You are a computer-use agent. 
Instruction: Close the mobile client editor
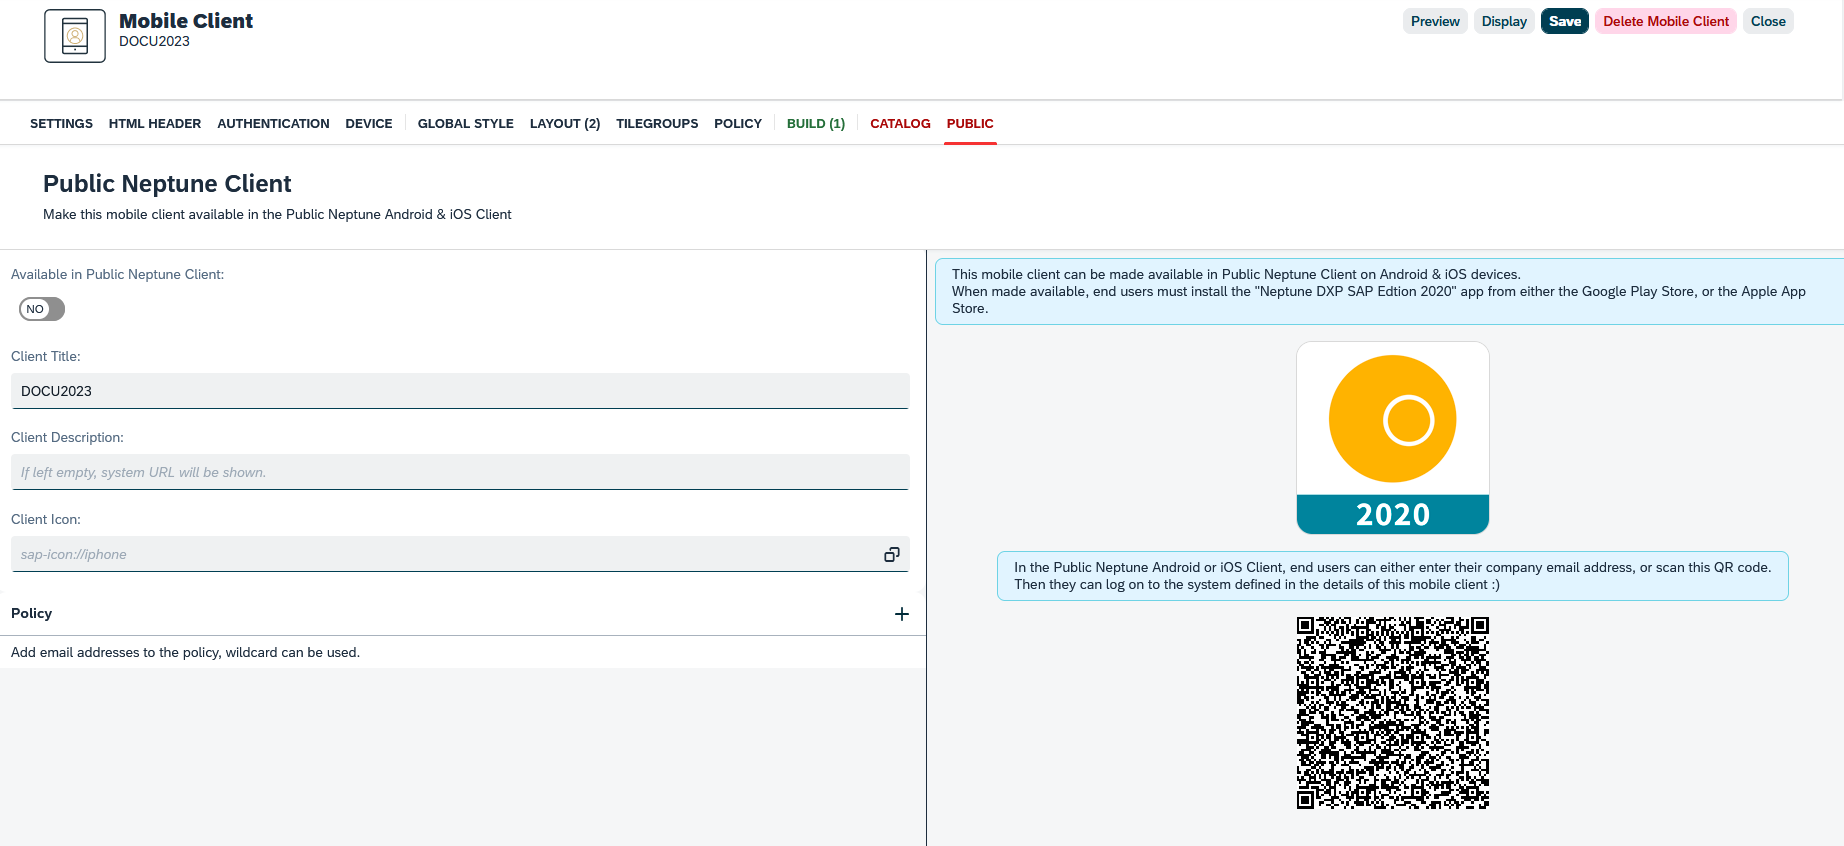[1768, 21]
